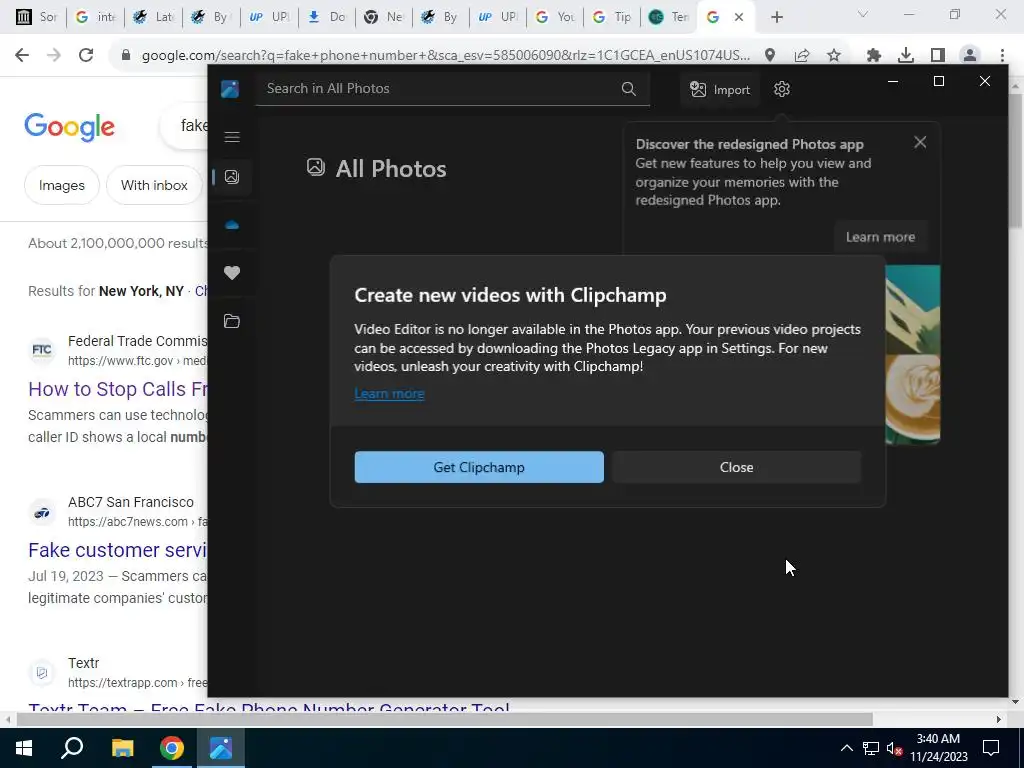Image resolution: width=1024 pixels, height=768 pixels.
Task: Switch to the 'inte' Google tab
Action: click(95, 17)
